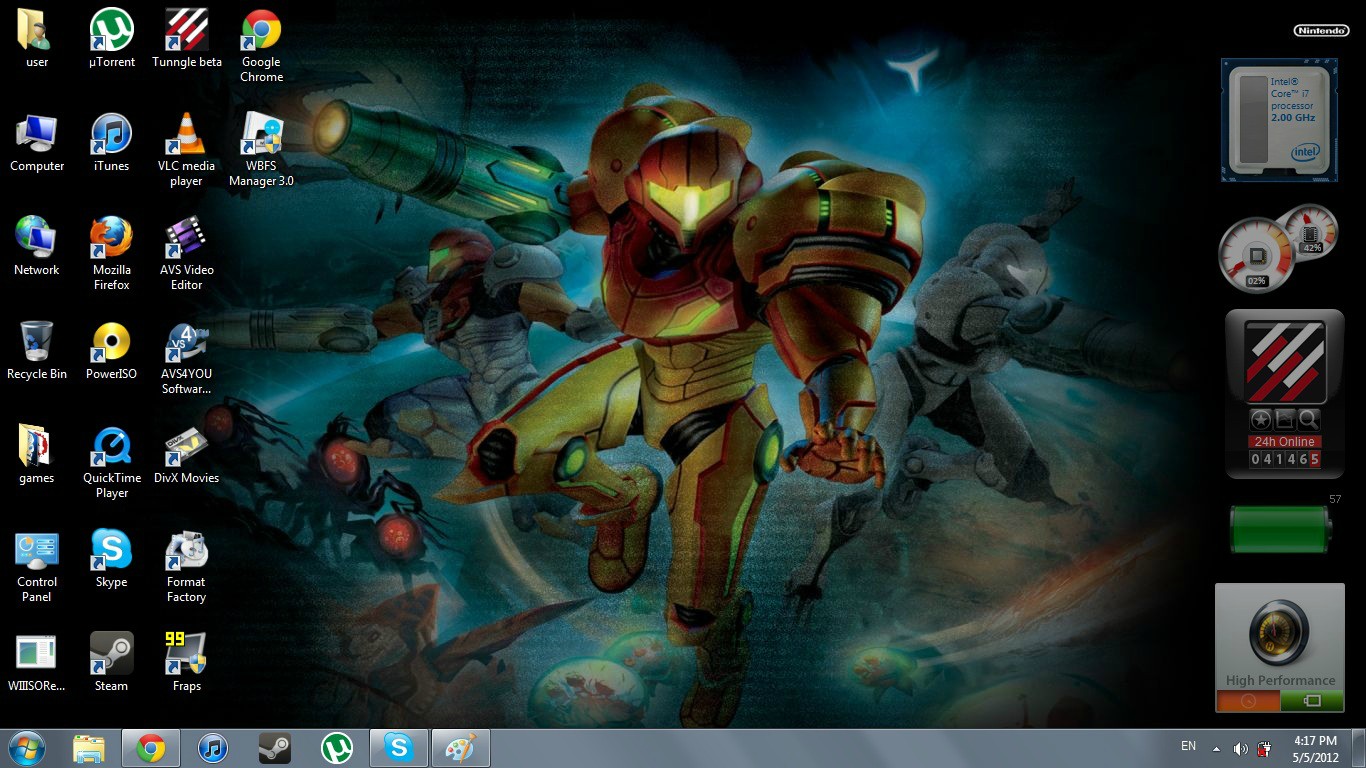Viewport: 1366px width, 768px height.
Task: Select the Google Chrome desktop shortcut
Action: 261,46
